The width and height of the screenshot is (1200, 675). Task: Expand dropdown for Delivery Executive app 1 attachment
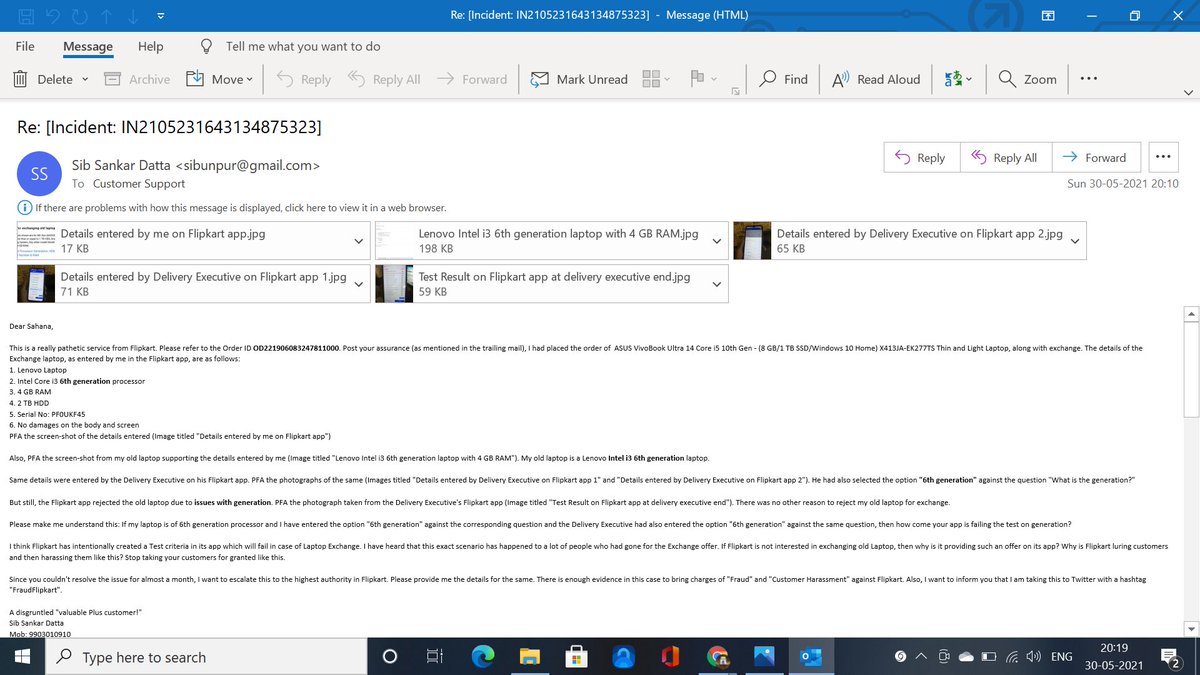358,284
